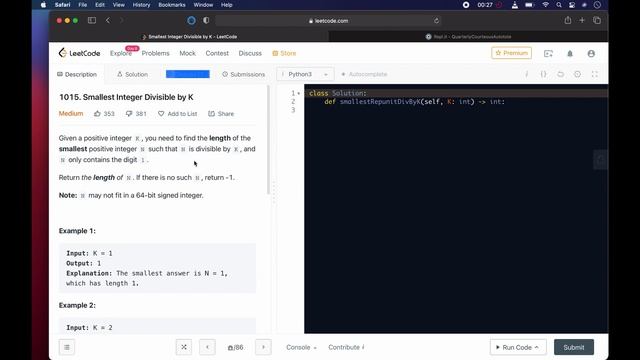The width and height of the screenshot is (640, 360).
Task: Go to the previous problem arrow
Action: coord(207,347)
